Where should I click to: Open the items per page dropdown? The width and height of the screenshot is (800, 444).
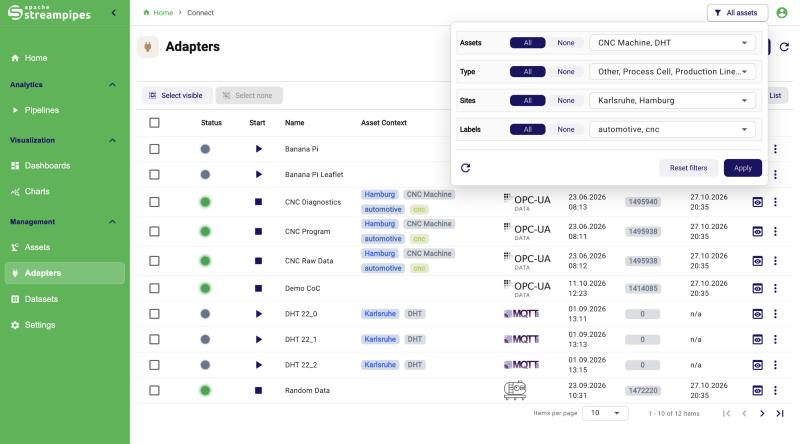click(605, 413)
